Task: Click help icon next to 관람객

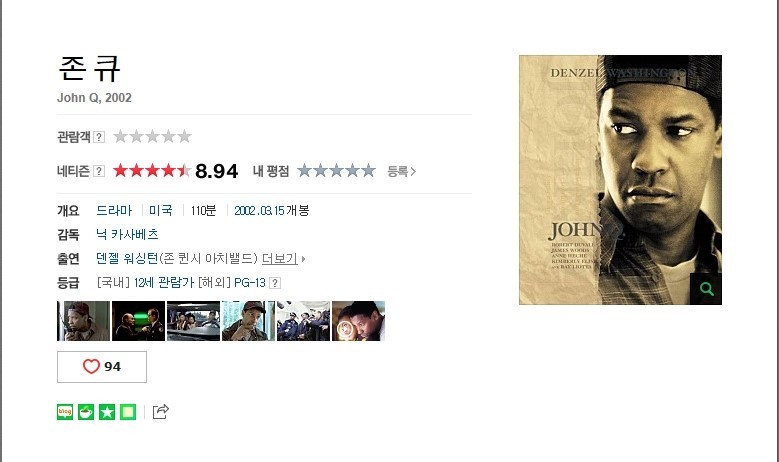Action: point(99,137)
